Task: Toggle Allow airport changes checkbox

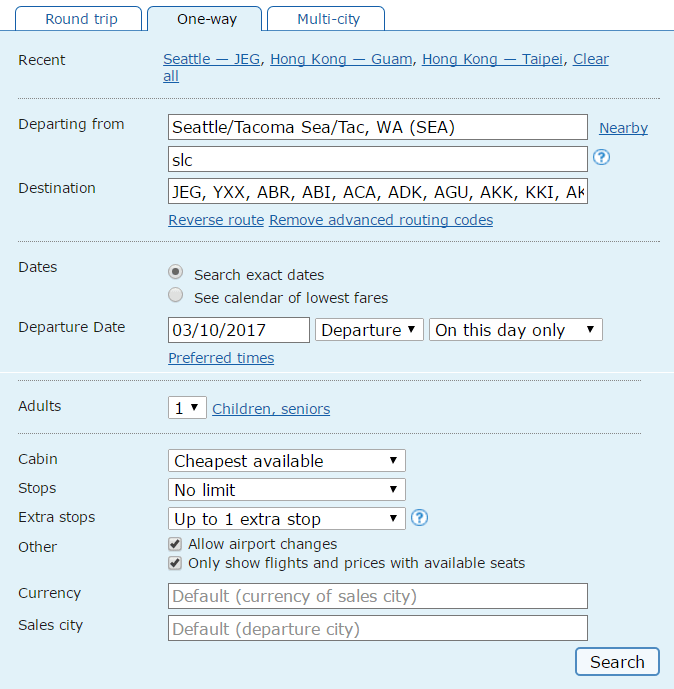Action: (x=175, y=545)
